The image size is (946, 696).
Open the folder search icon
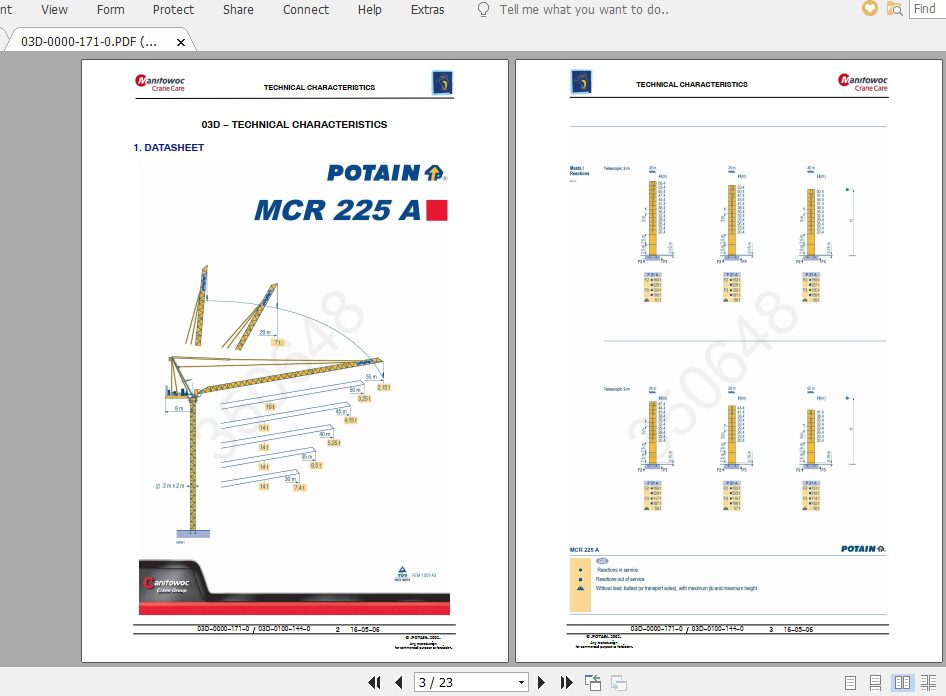coord(894,9)
